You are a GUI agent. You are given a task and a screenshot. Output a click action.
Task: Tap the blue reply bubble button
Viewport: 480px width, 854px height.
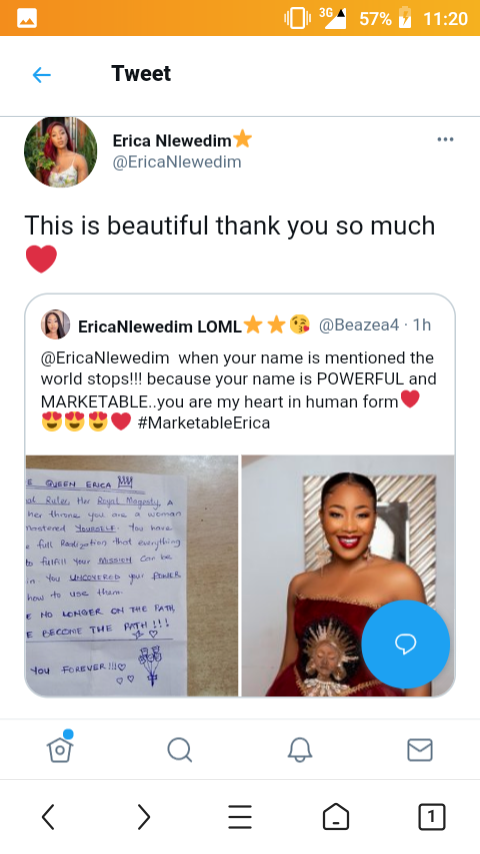point(405,644)
